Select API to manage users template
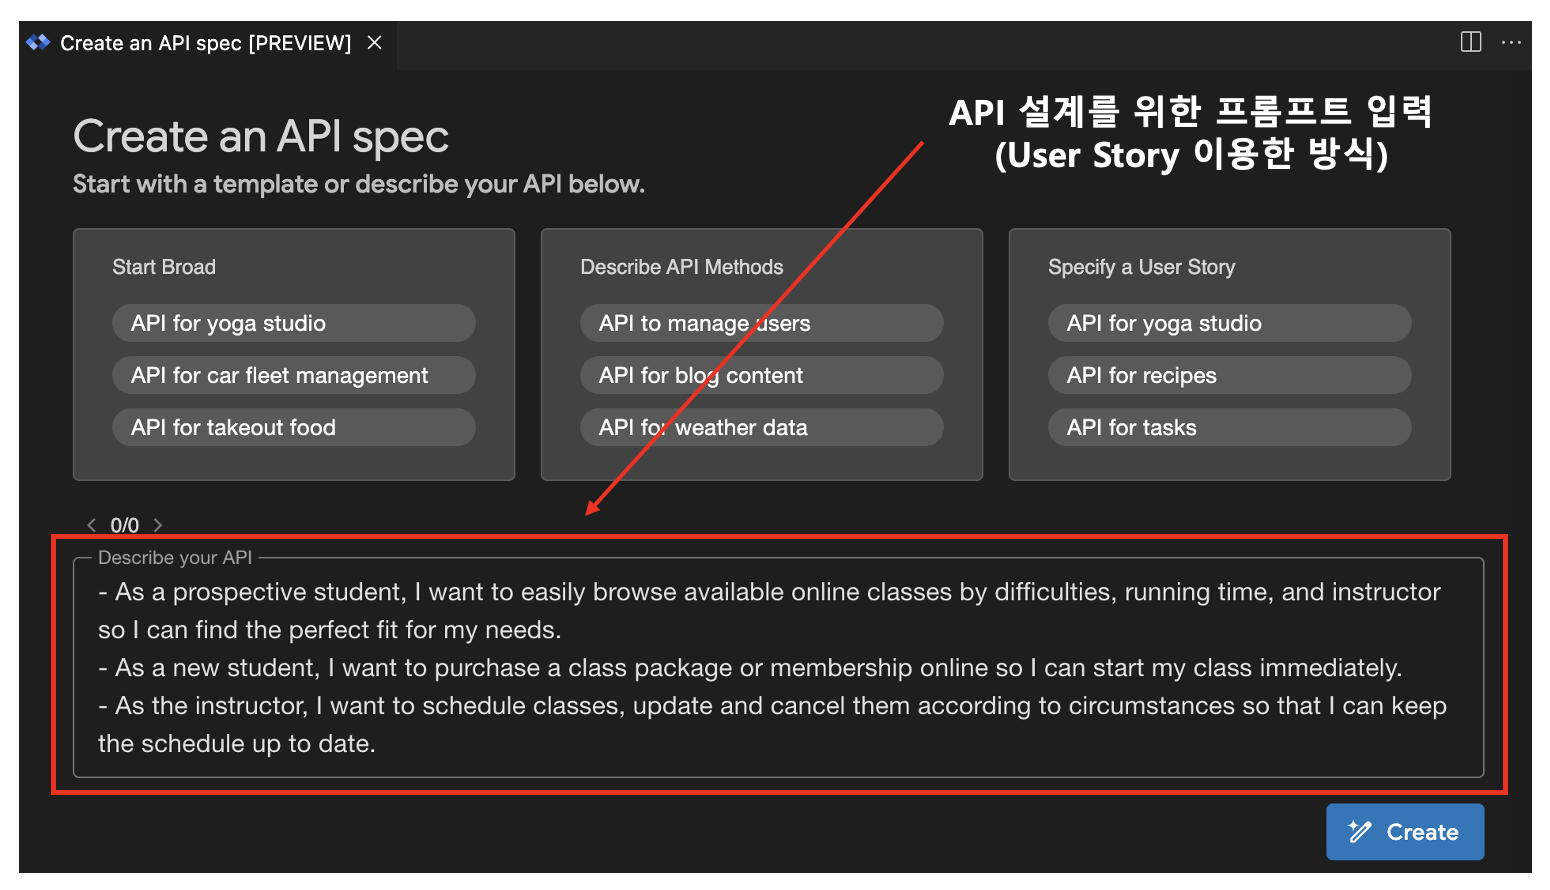Screen dimensions: 1550x890 coord(762,323)
